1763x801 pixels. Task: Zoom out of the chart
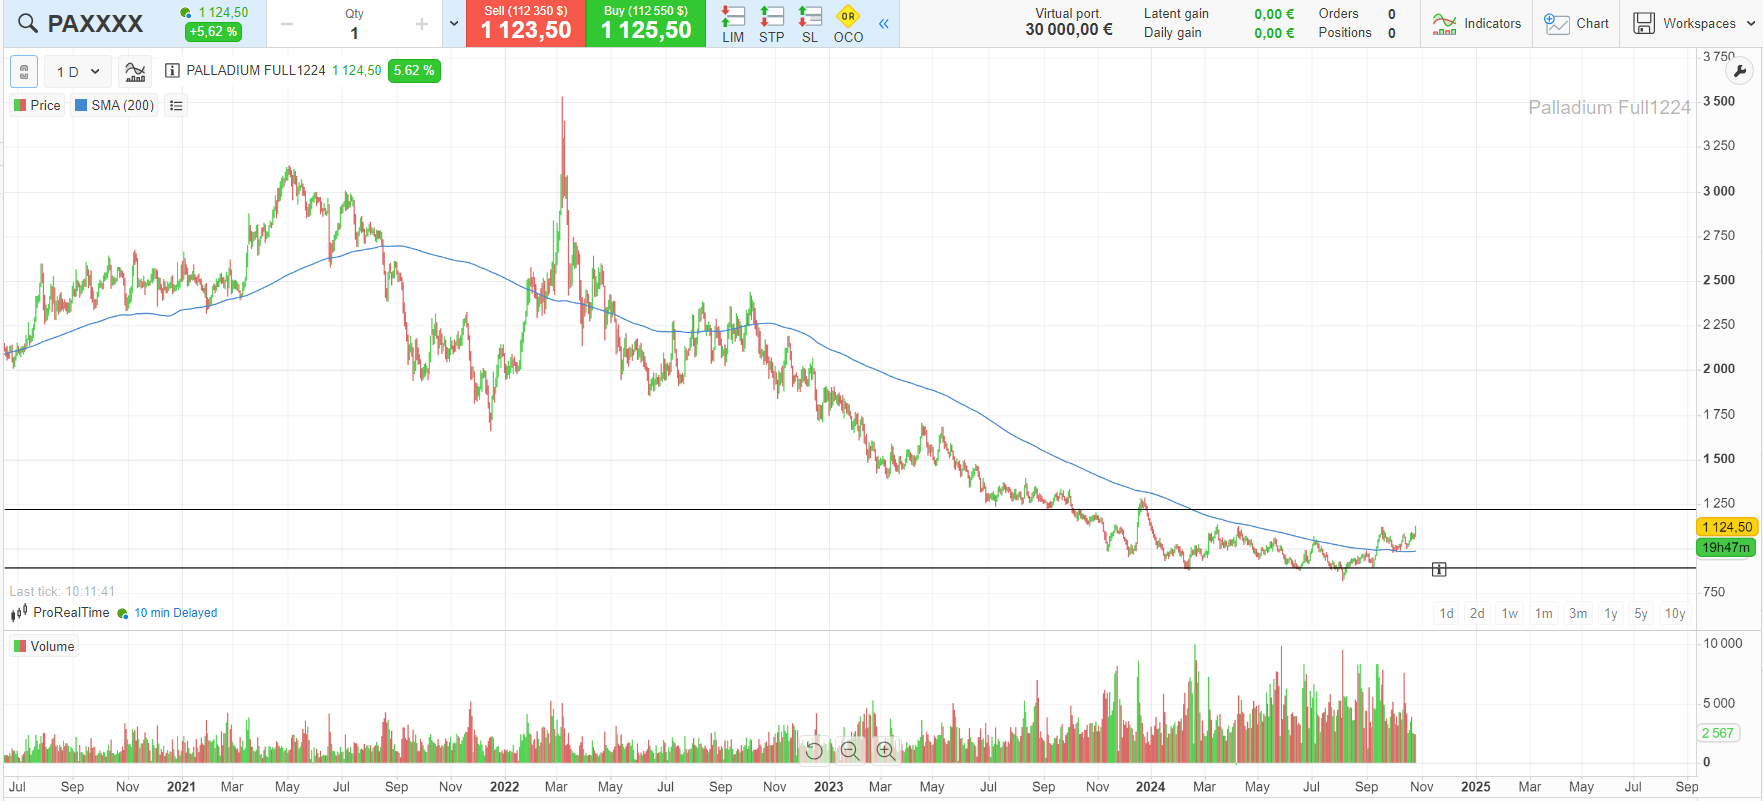pyautogui.click(x=850, y=750)
